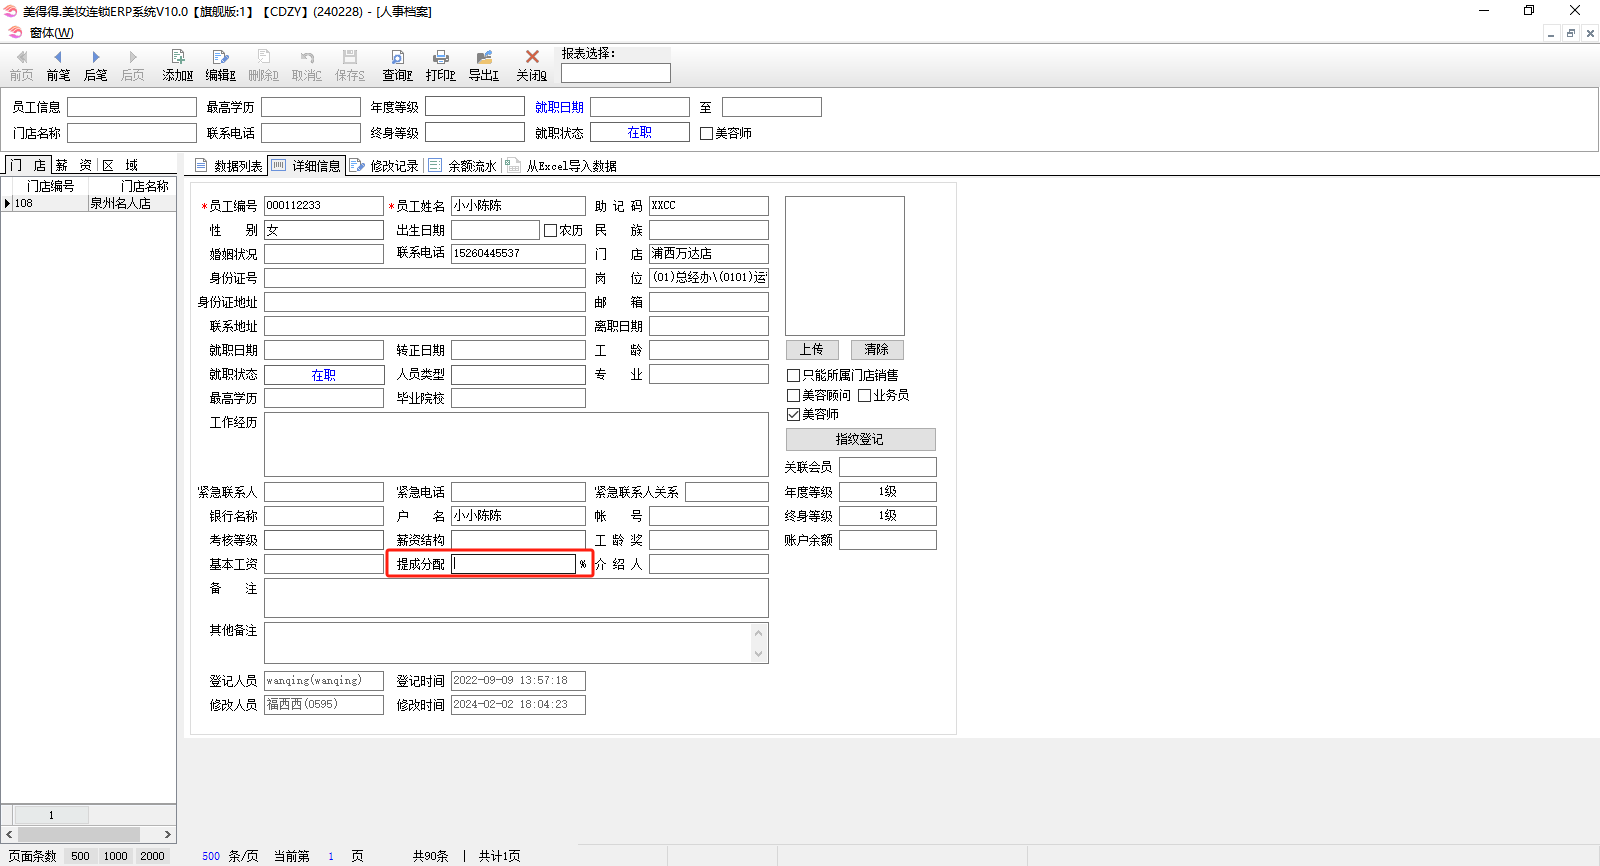Click the 提成分配 input field

pos(514,564)
